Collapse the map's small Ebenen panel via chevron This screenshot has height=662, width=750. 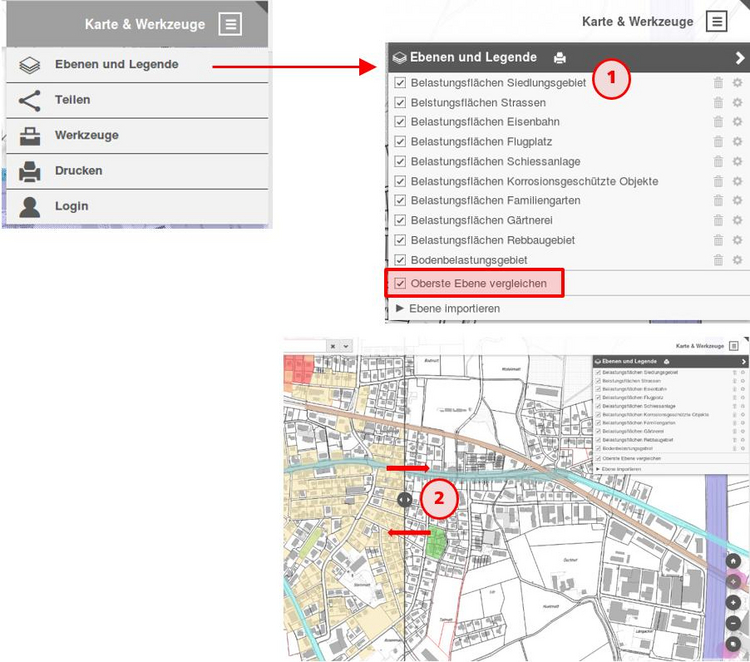click(x=743, y=362)
